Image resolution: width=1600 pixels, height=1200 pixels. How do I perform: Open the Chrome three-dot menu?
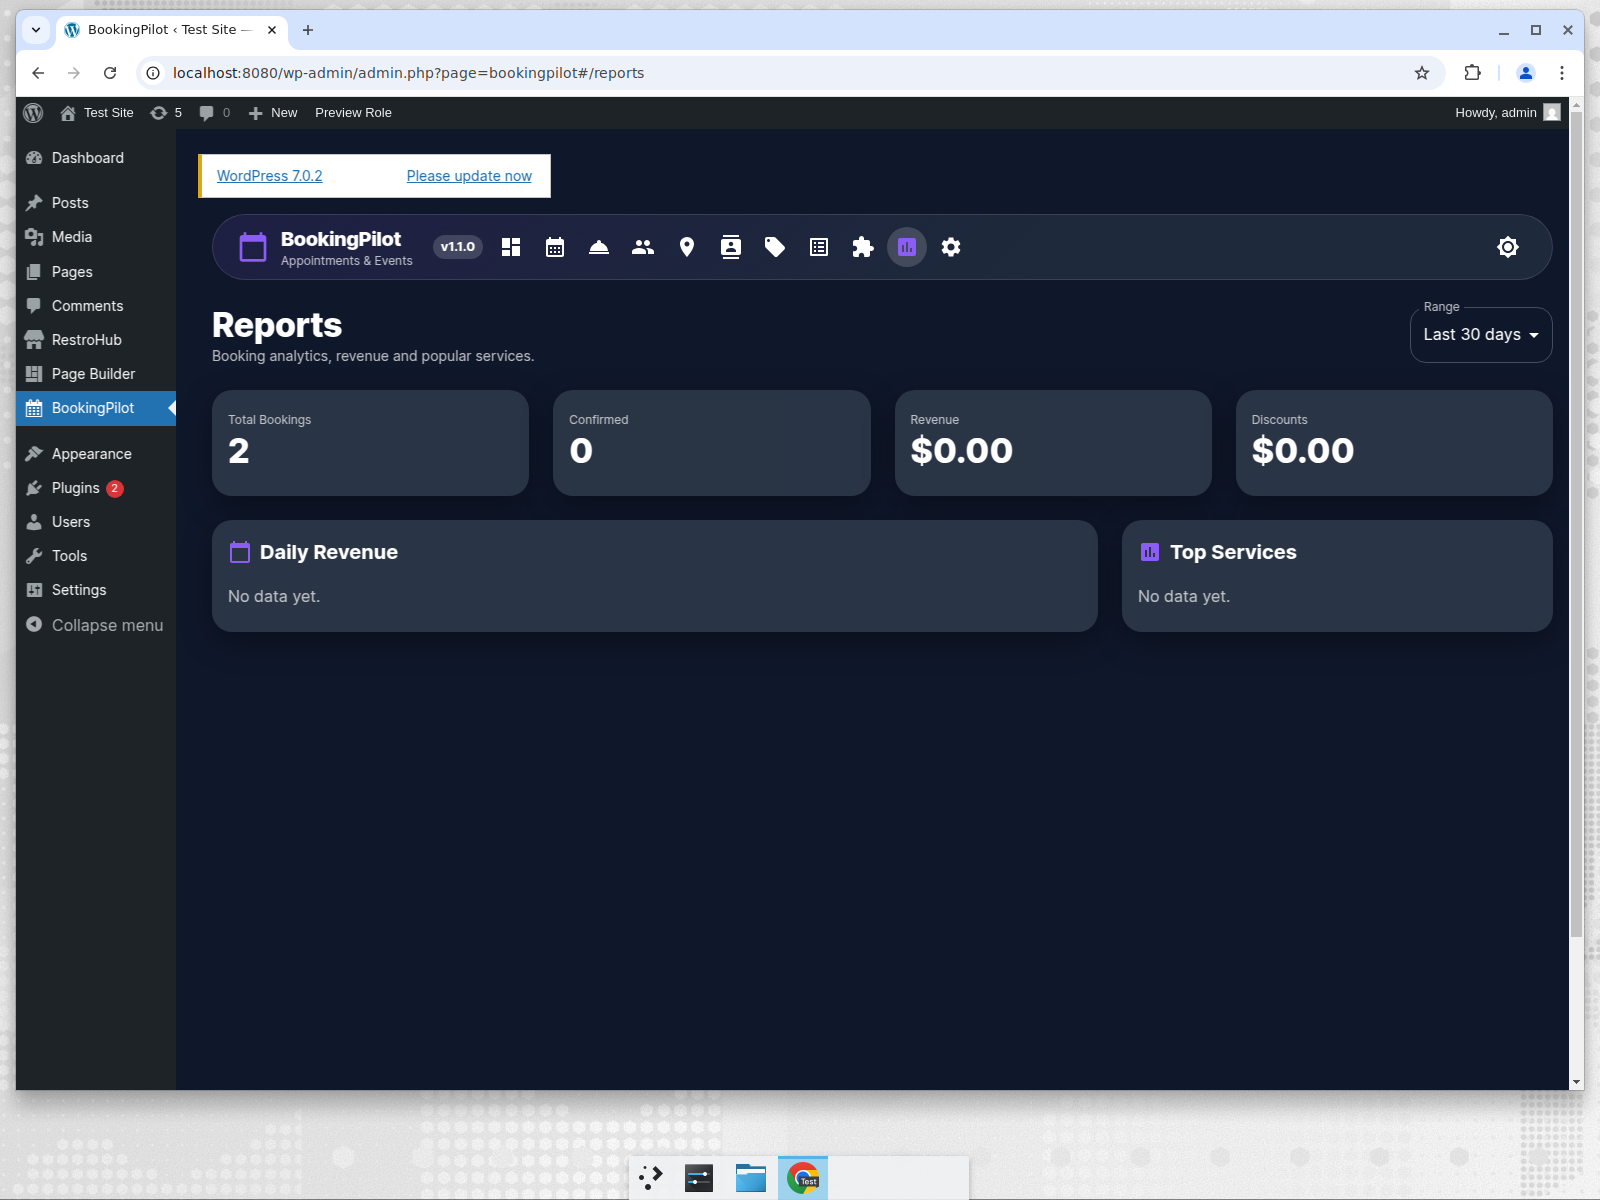(1562, 73)
